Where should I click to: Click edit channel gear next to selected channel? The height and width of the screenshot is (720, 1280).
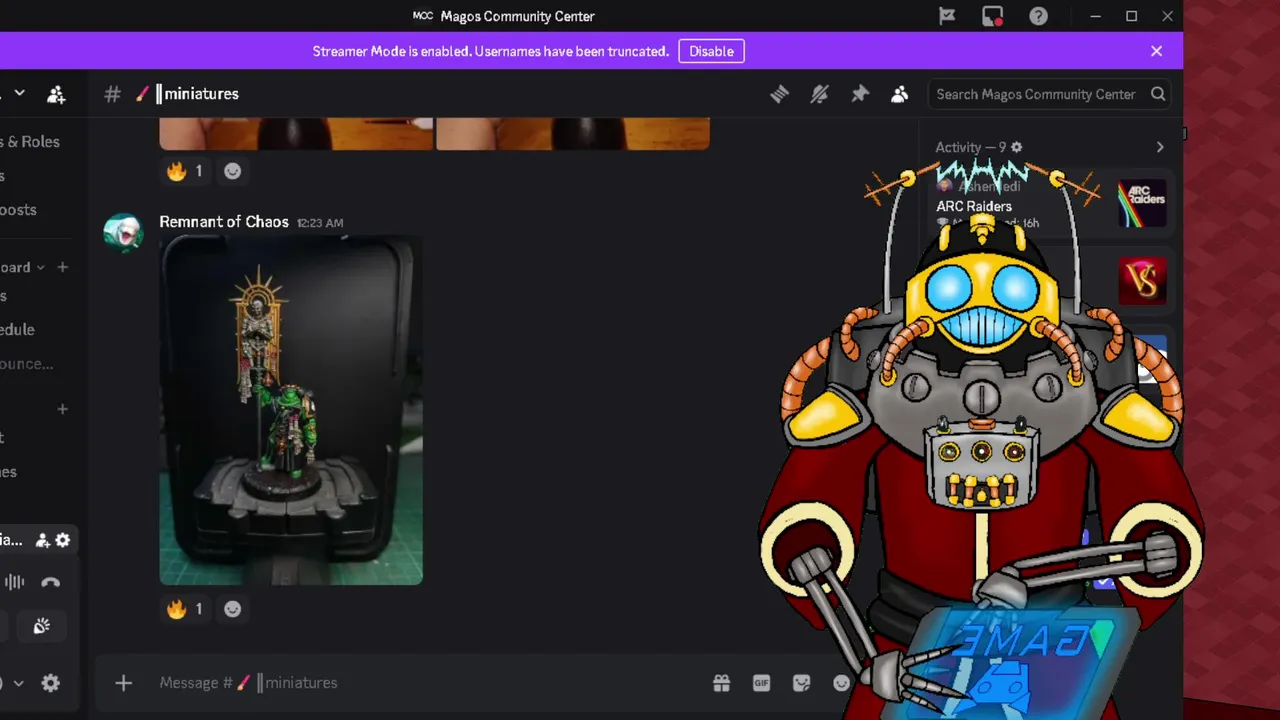[x=63, y=540]
